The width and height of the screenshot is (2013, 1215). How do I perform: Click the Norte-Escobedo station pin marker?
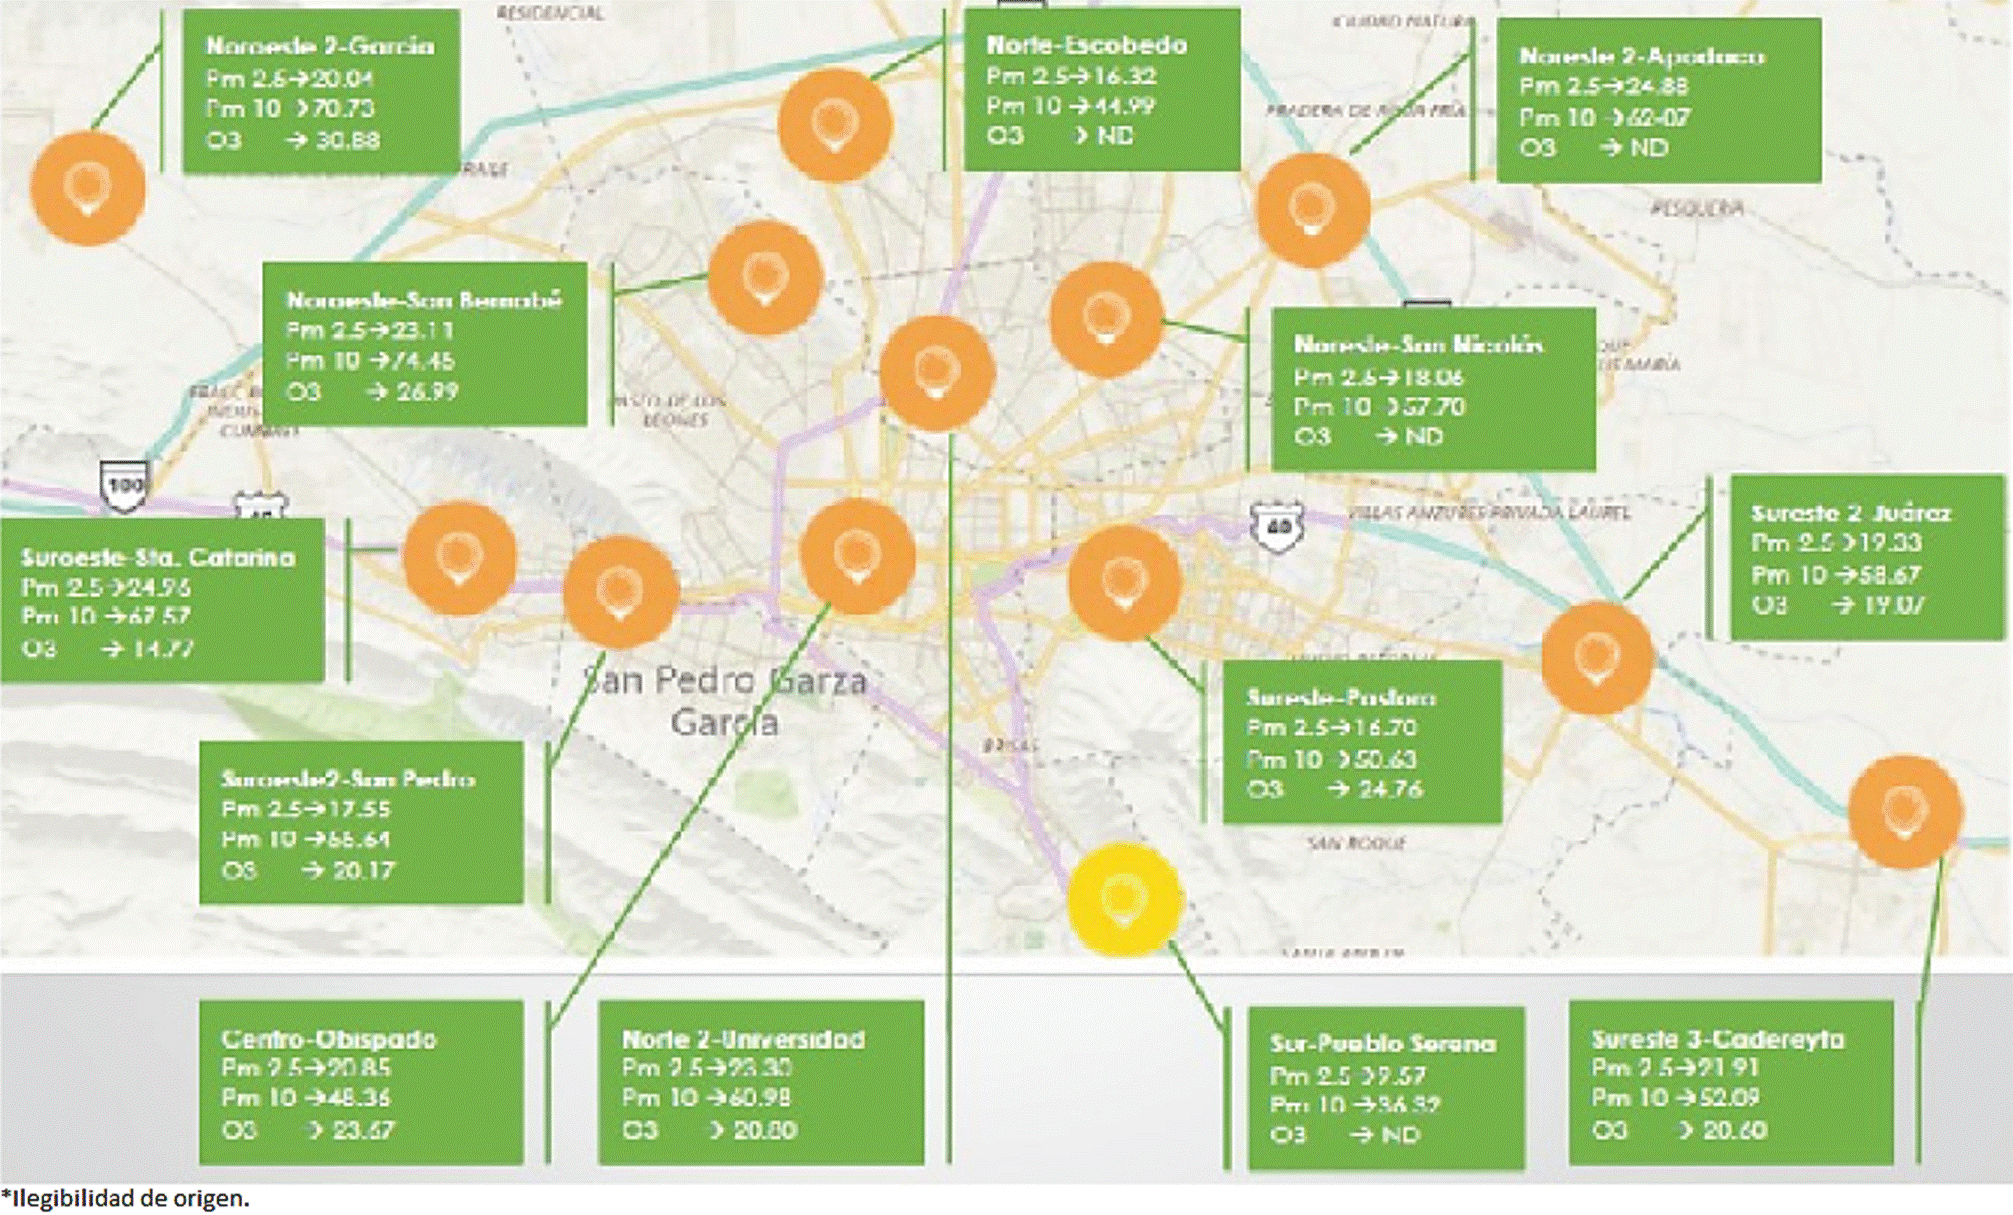tap(834, 125)
